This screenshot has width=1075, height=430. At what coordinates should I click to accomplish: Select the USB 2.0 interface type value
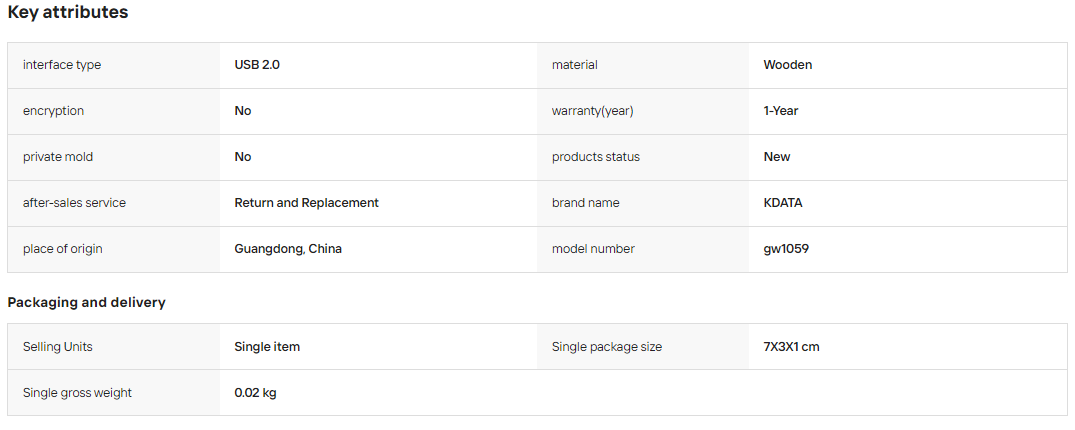coord(257,65)
